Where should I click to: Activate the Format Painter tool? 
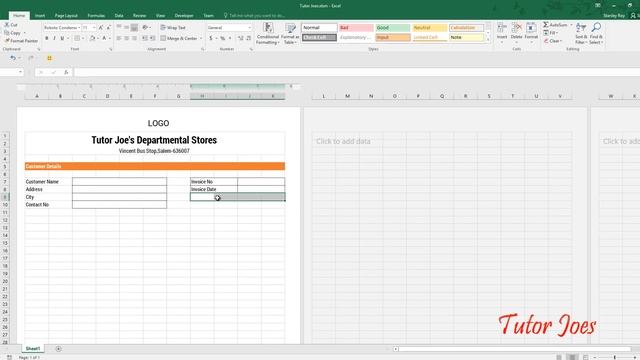[21, 41]
